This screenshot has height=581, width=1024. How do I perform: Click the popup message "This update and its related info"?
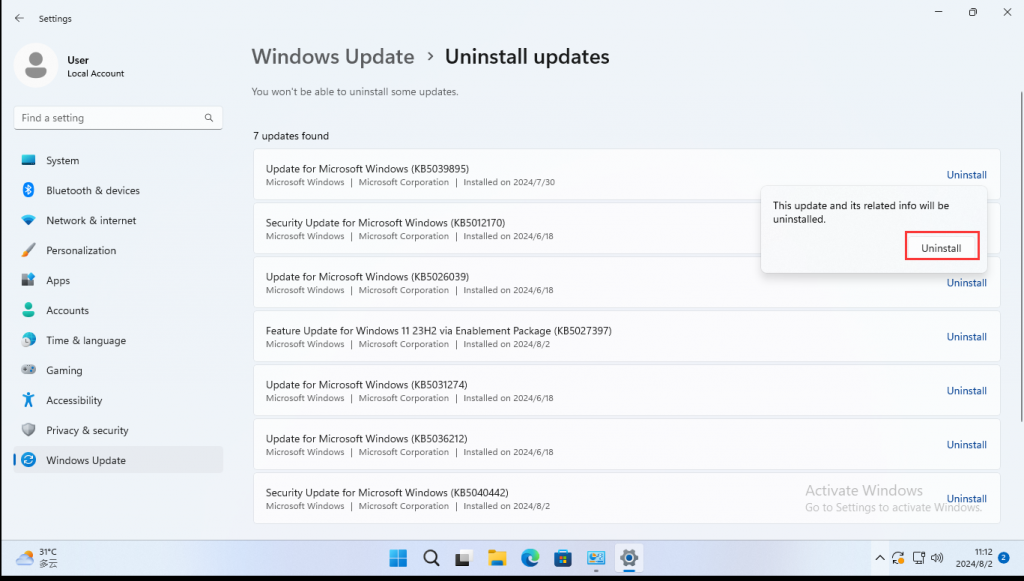861,212
